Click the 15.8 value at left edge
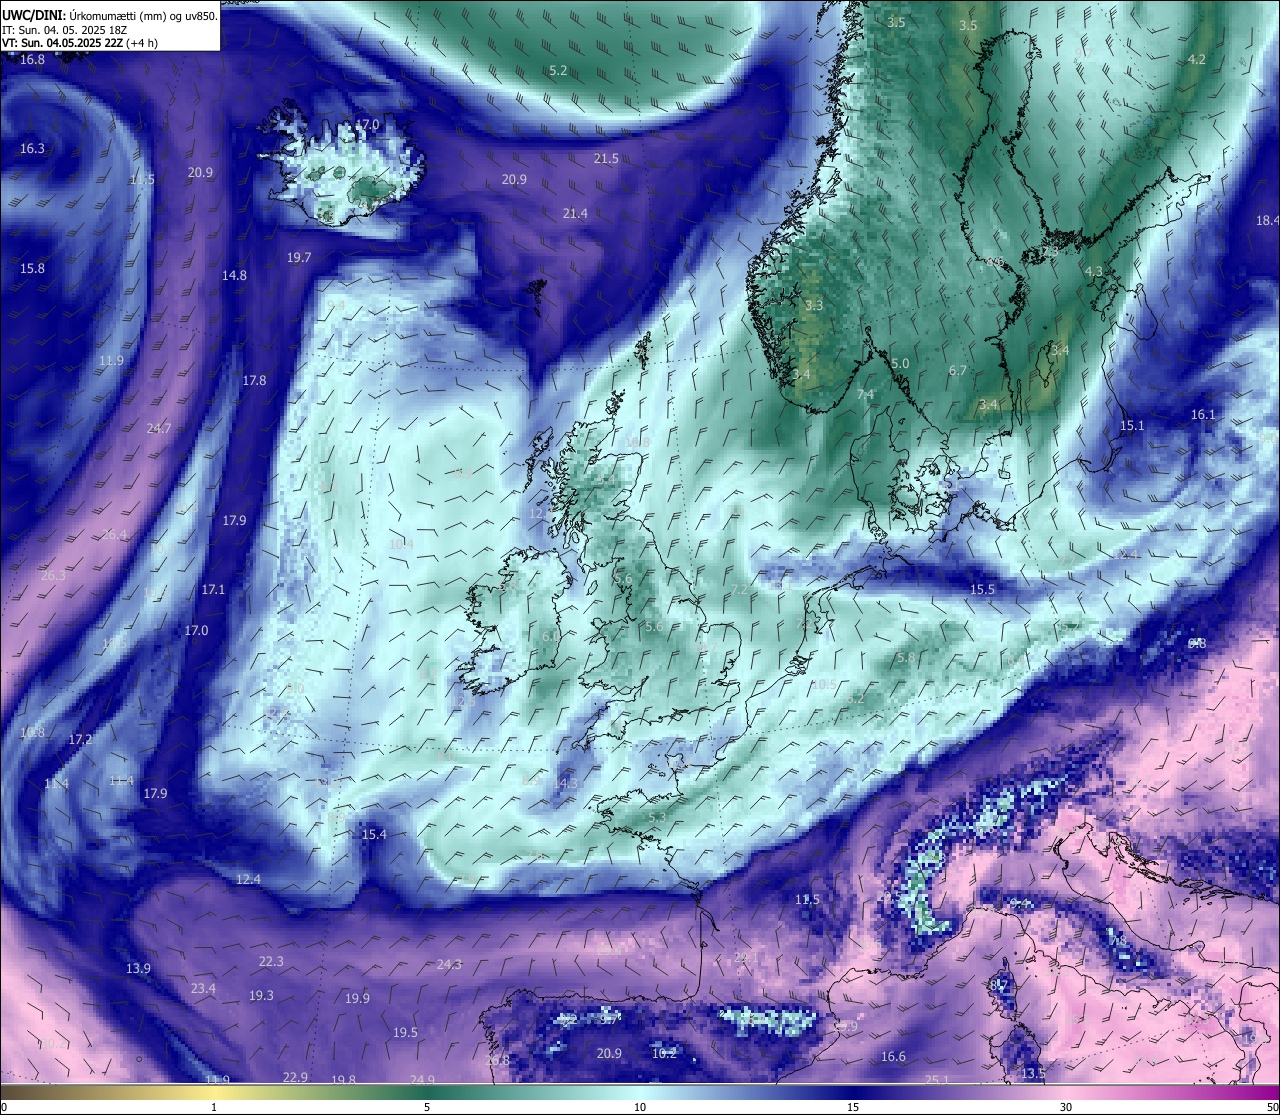Screen dimensions: 1280x1115 32,269
